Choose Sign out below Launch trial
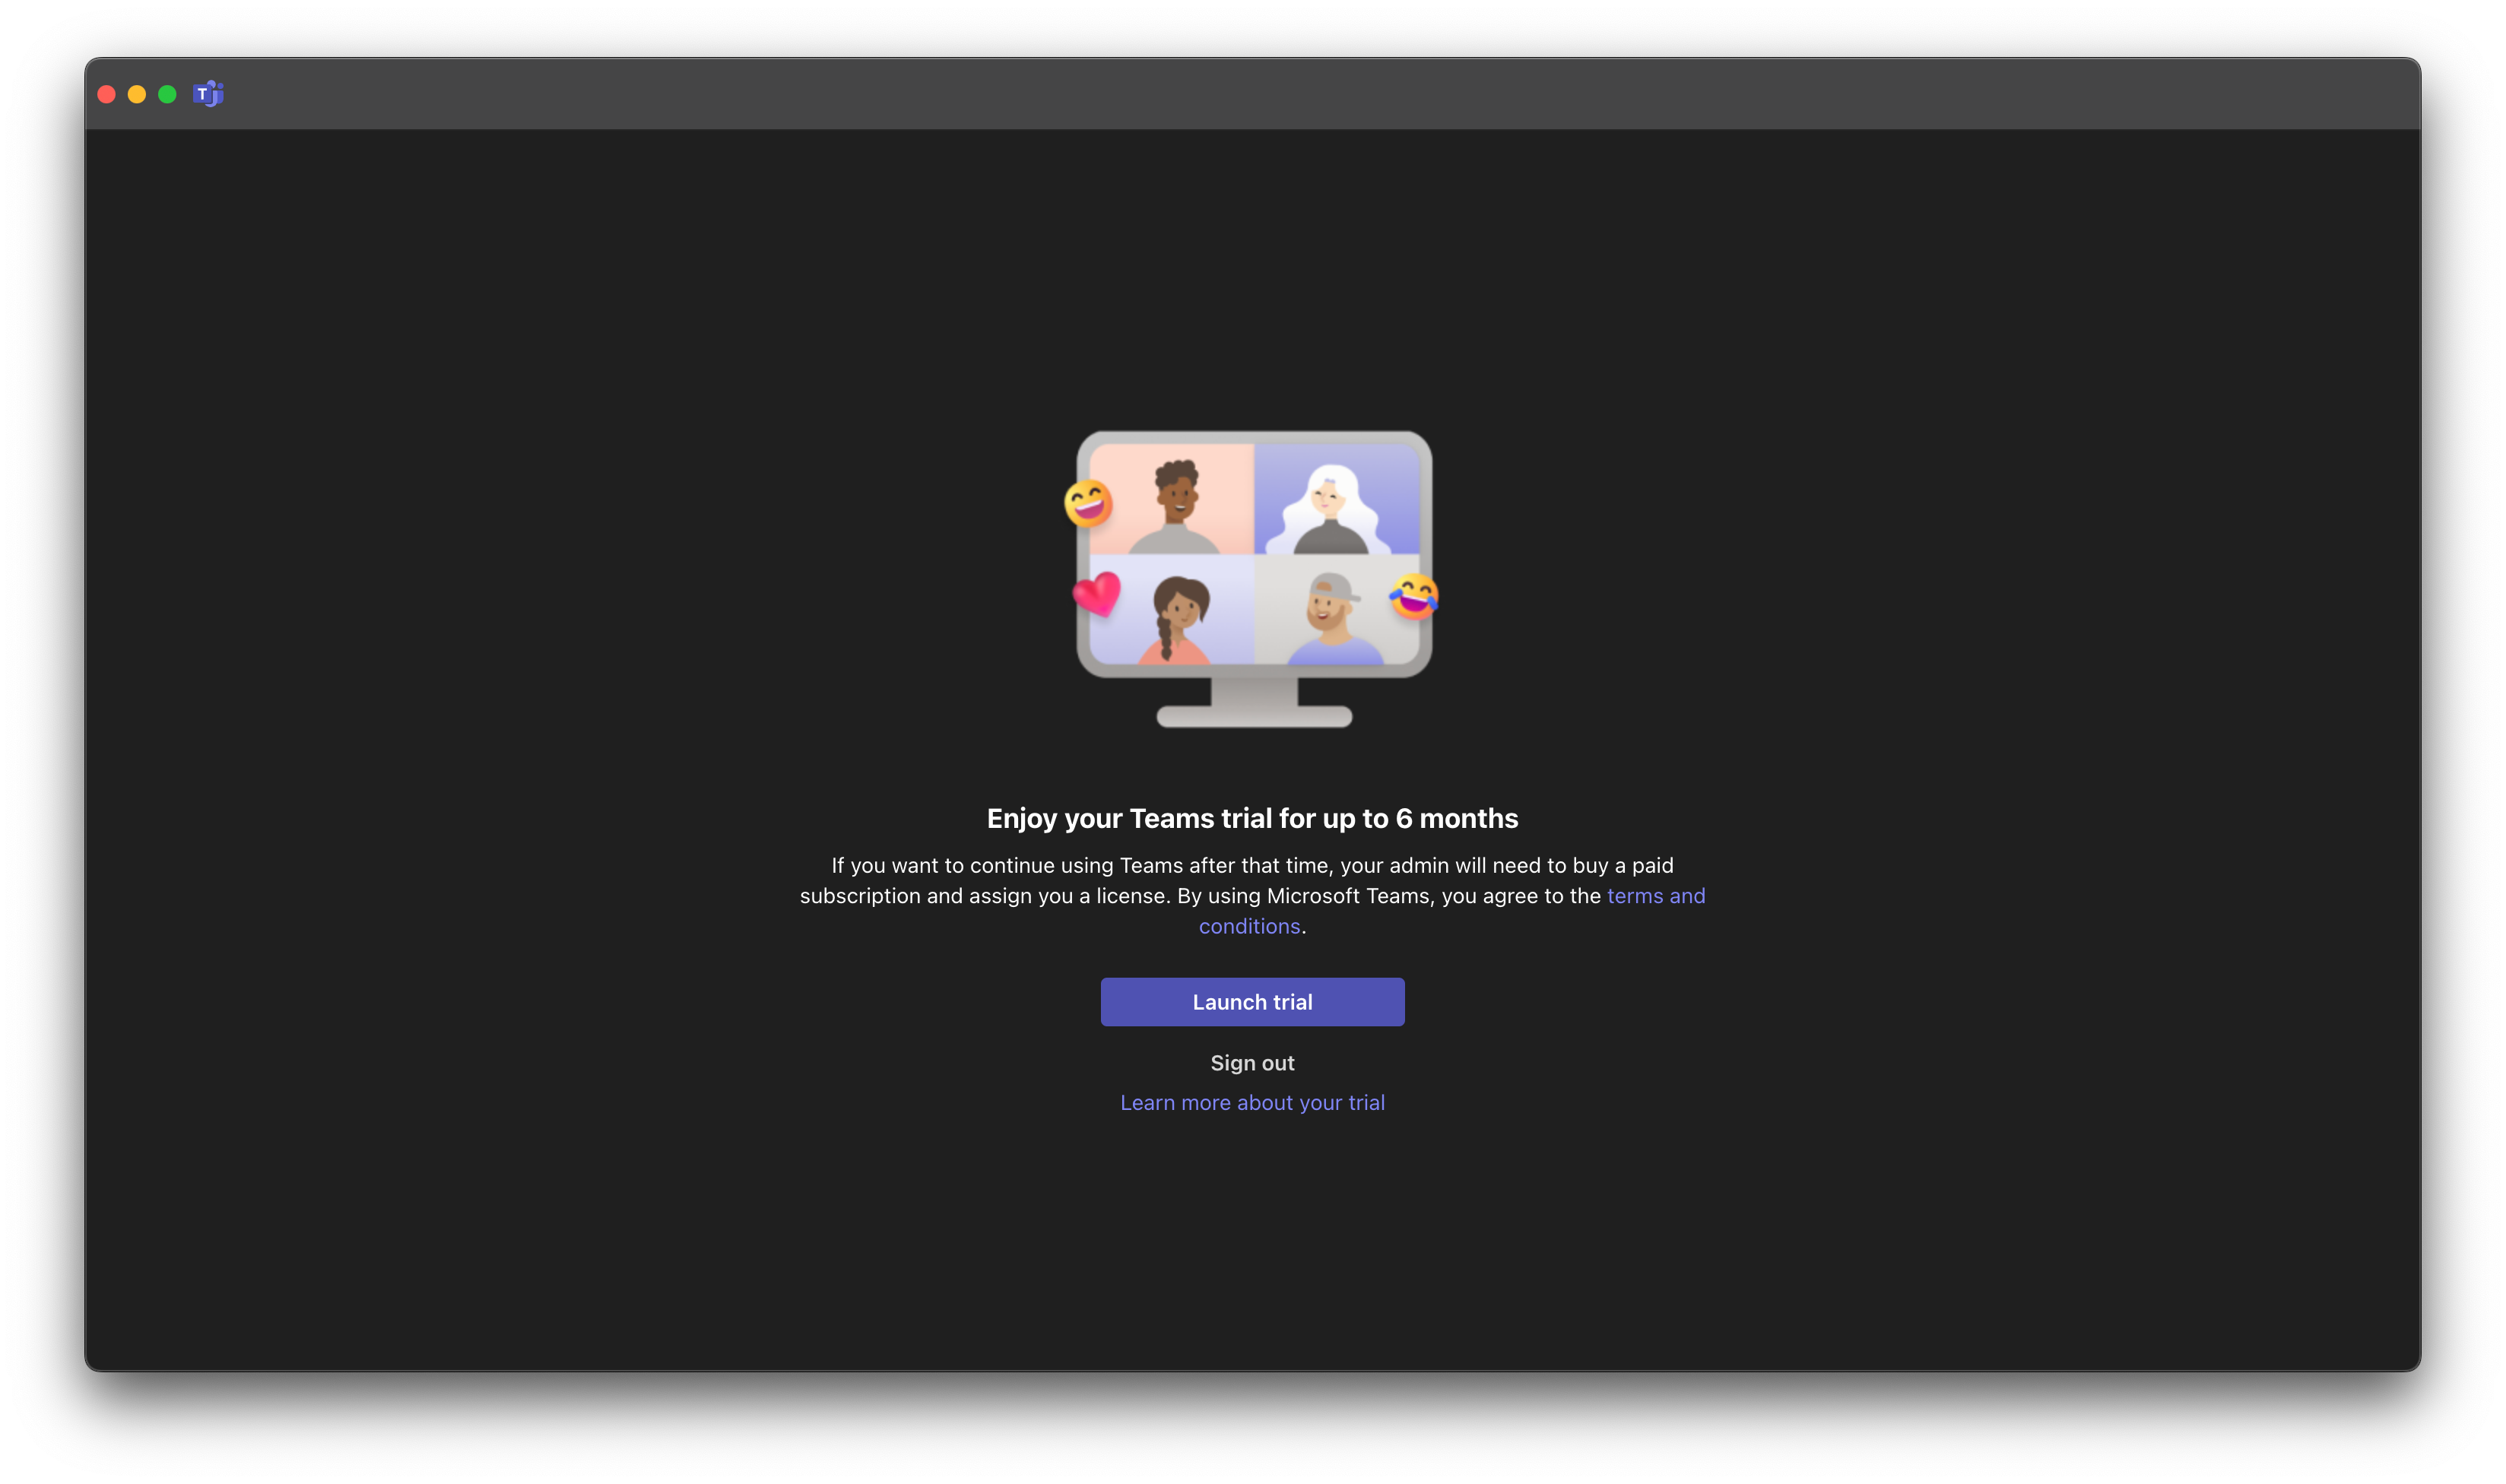 (x=1252, y=1063)
